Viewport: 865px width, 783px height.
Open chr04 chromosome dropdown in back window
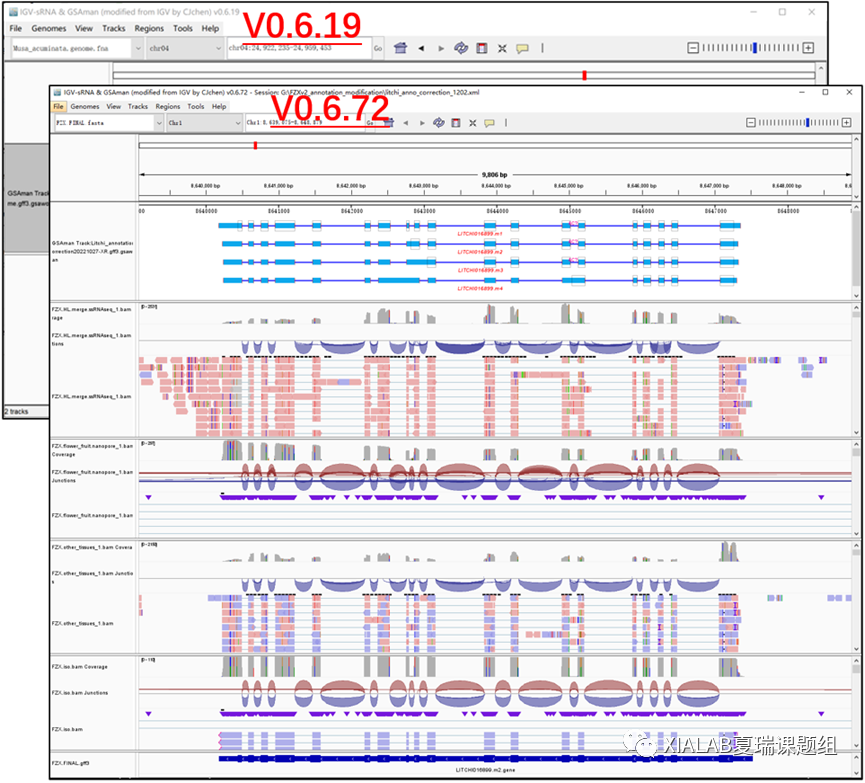[x=218, y=49]
